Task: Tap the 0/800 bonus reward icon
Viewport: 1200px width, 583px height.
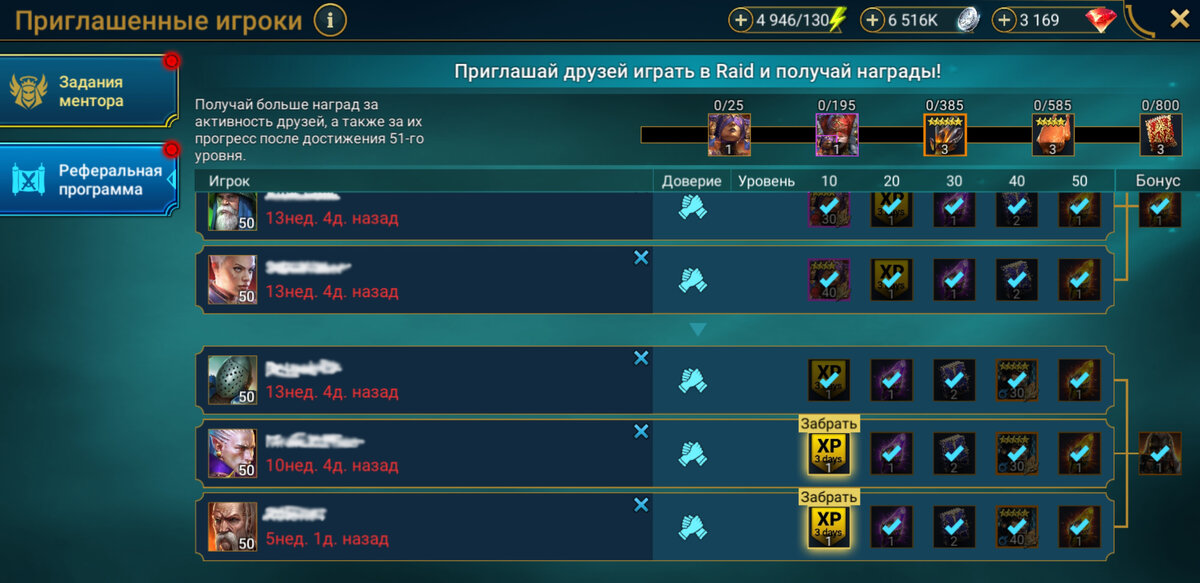Action: point(1161,134)
